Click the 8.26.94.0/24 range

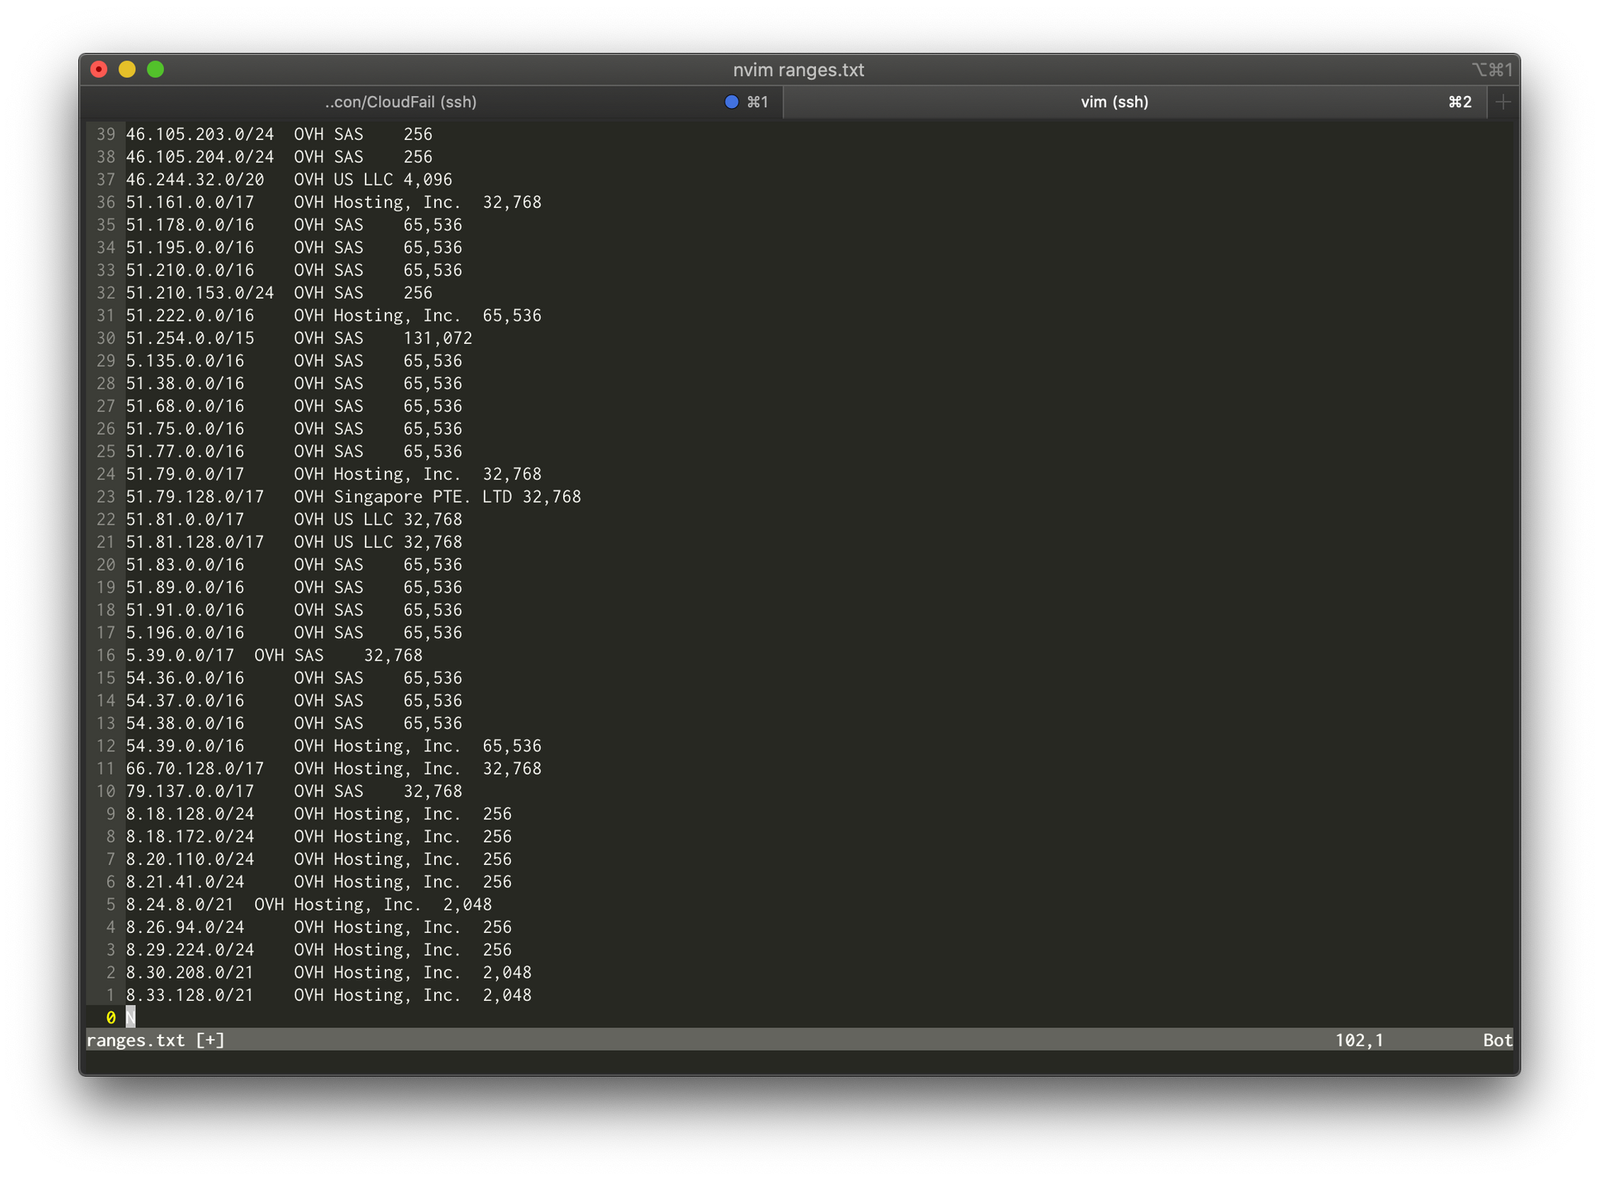(x=185, y=927)
